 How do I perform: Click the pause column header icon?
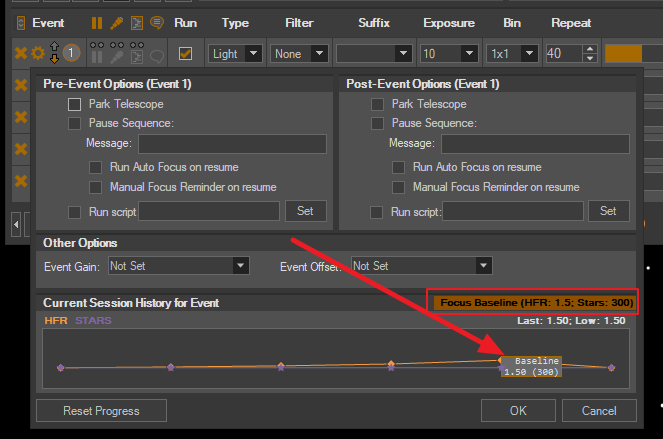pos(97,23)
